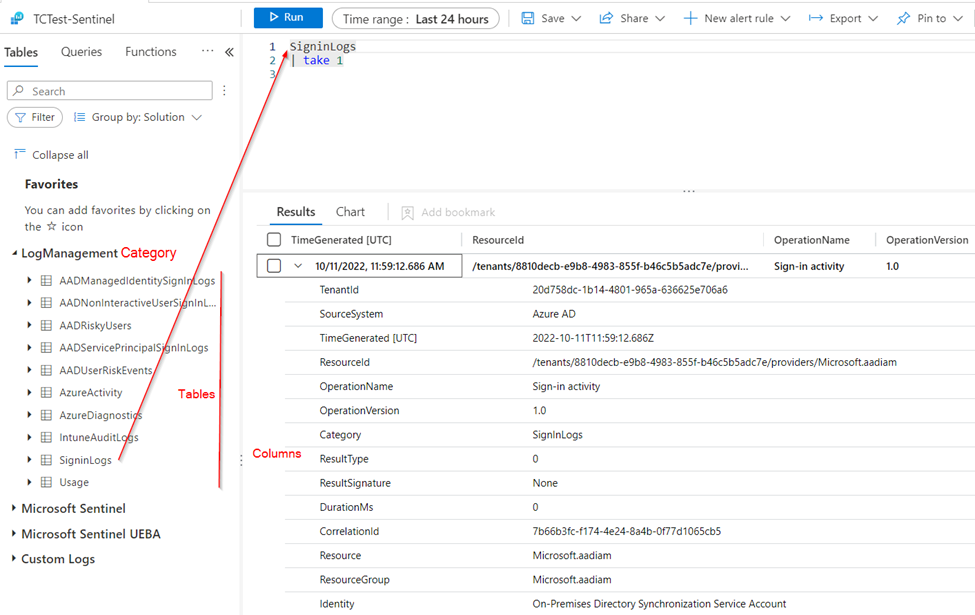Open the Time range Last 24 hours selector
Viewport: 975px width, 615px height.
[x=415, y=19]
